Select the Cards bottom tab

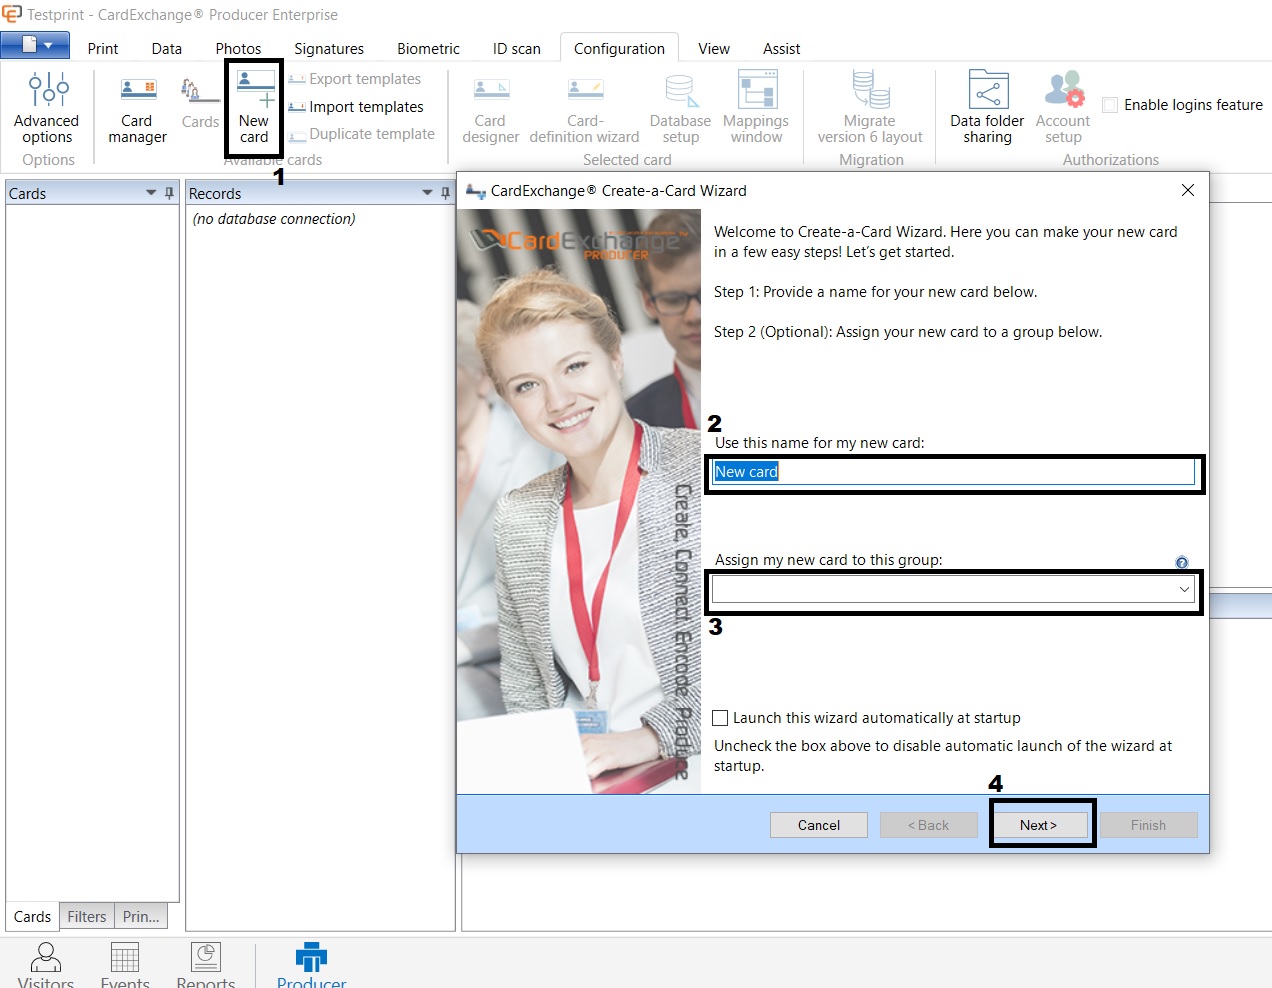32,916
